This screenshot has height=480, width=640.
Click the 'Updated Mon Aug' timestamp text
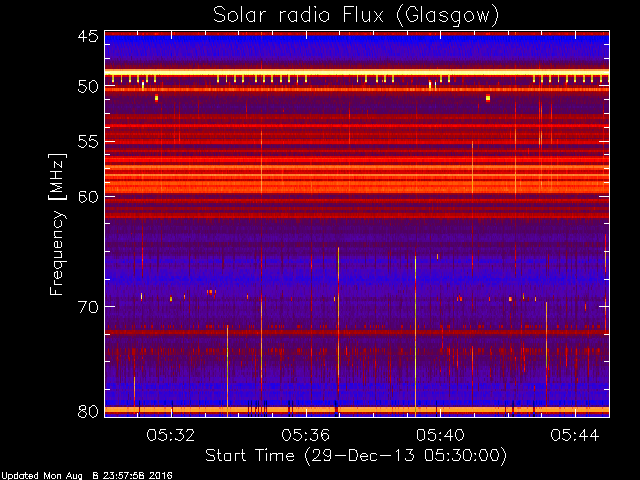[42, 476]
